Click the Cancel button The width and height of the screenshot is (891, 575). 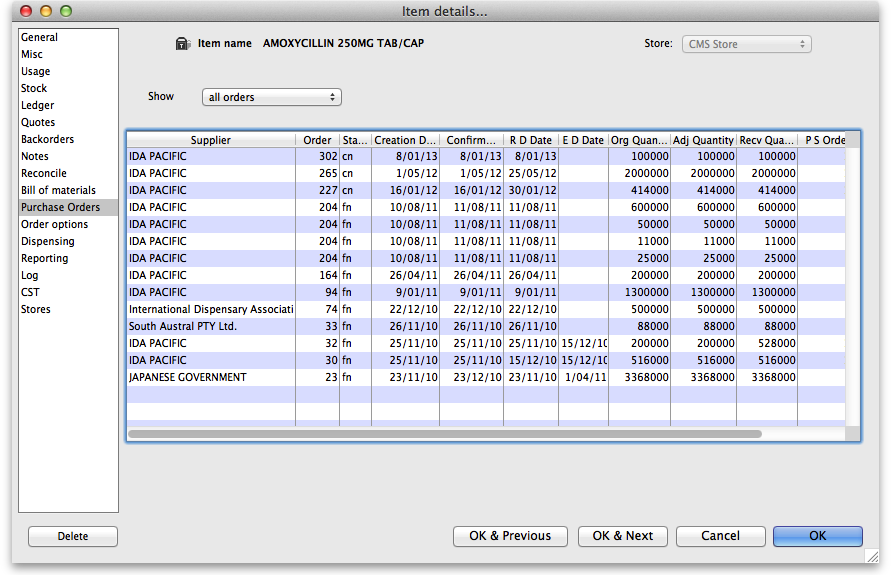720,536
